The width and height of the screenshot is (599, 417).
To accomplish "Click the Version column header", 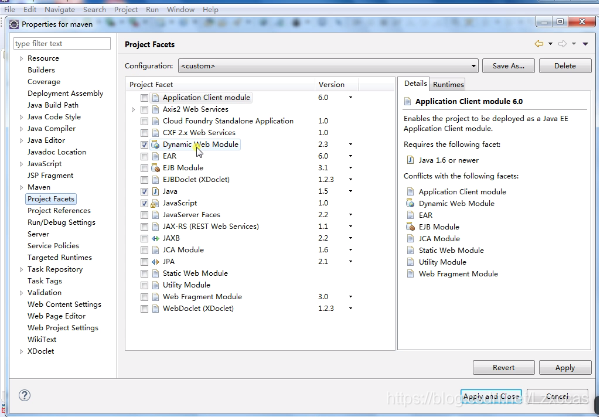I will pyautogui.click(x=337, y=84).
